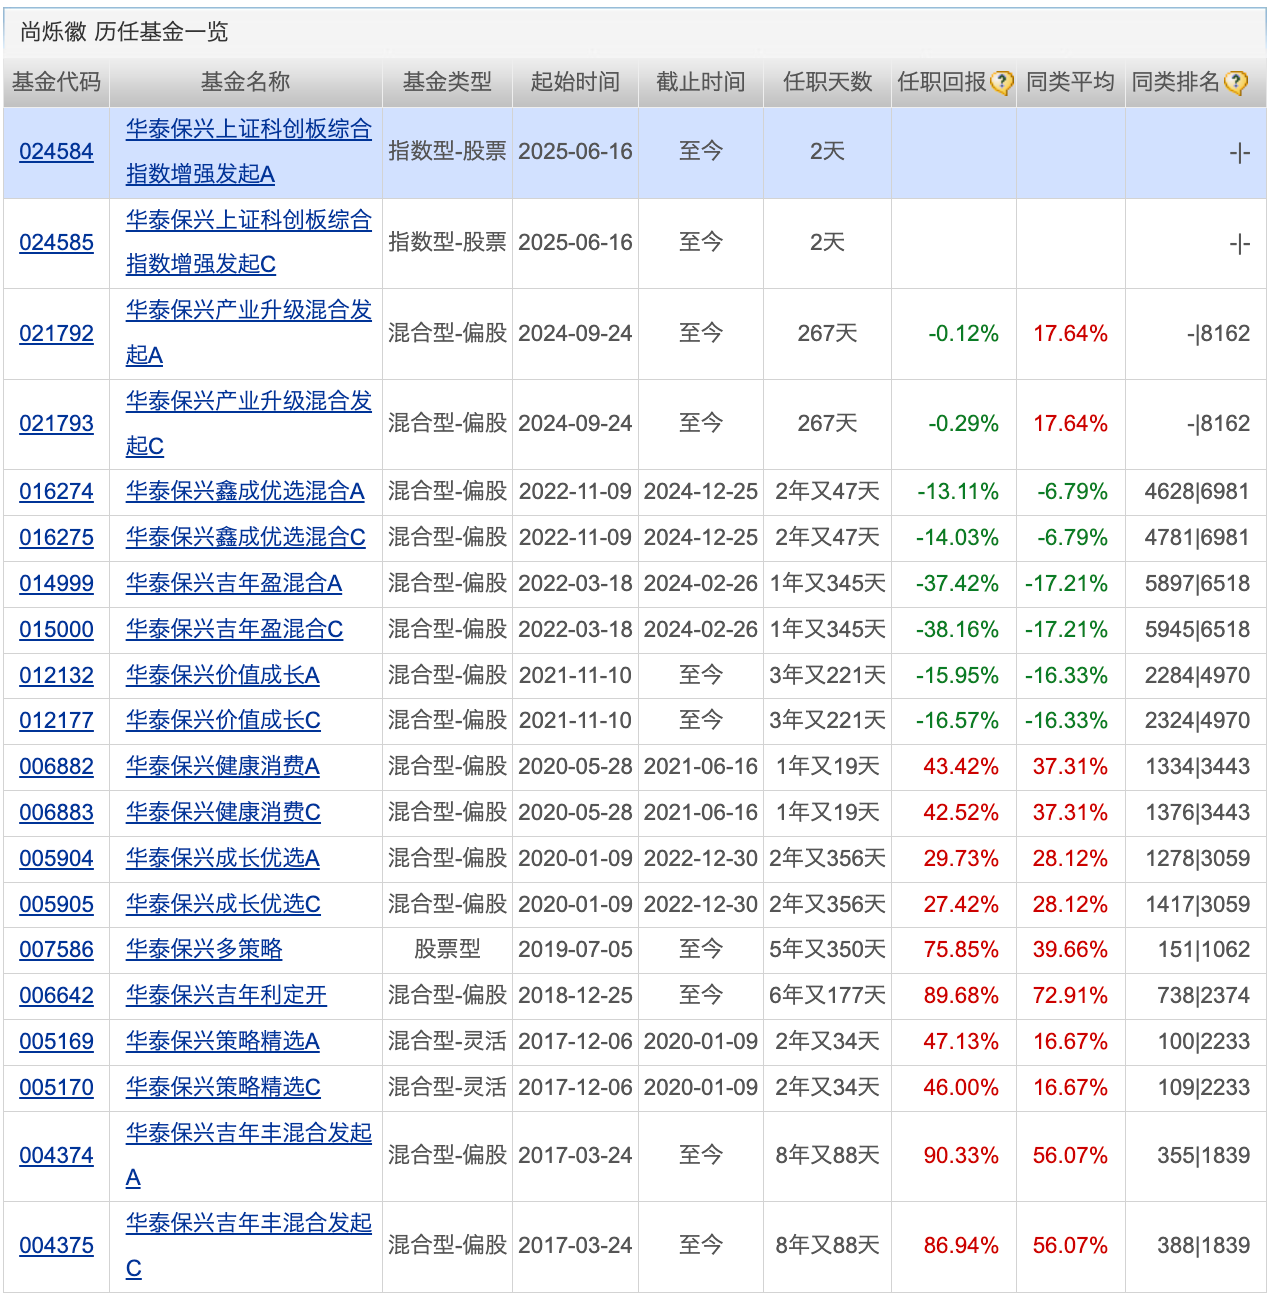Click 90.33% return value
Screen dimensions: 1270x1298
point(961,1156)
